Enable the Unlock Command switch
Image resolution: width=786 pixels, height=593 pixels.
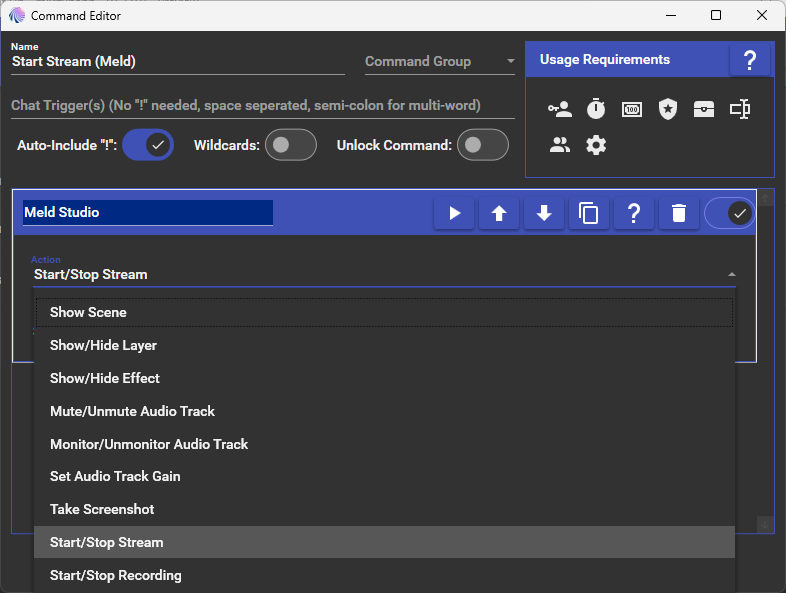click(483, 145)
